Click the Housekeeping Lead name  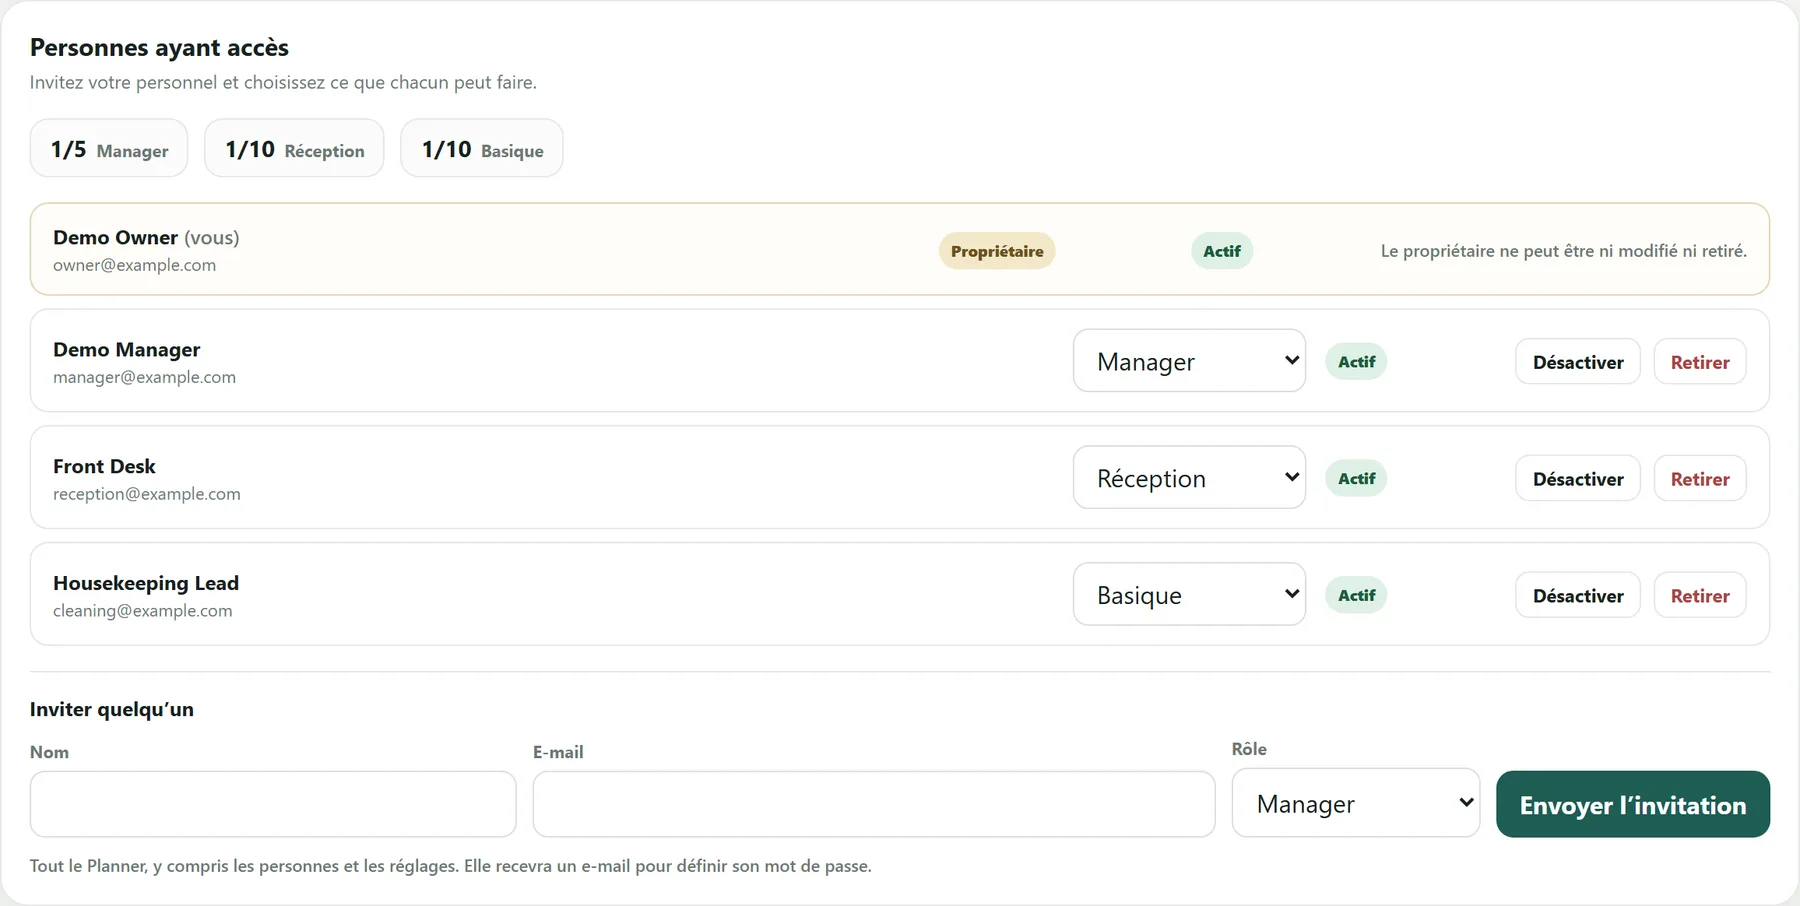[146, 584]
